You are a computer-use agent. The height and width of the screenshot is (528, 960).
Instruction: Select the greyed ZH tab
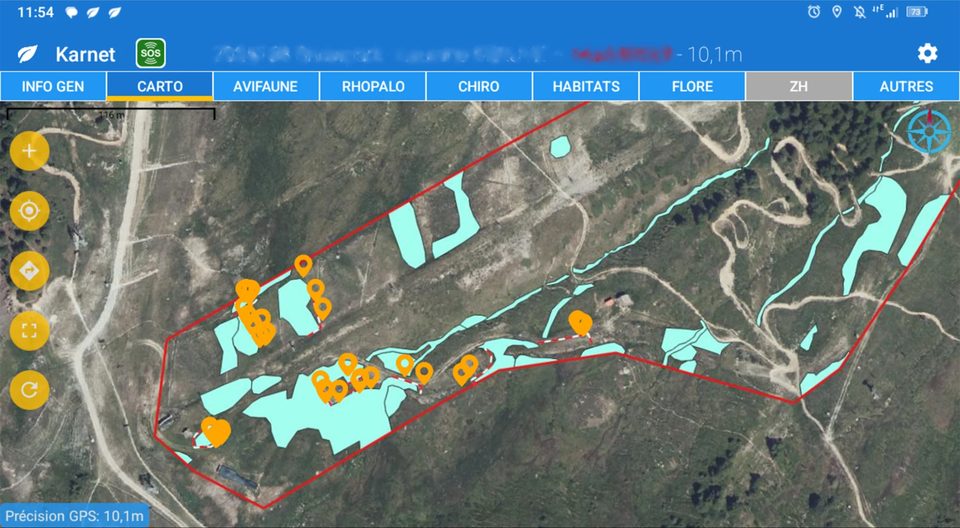click(x=798, y=86)
